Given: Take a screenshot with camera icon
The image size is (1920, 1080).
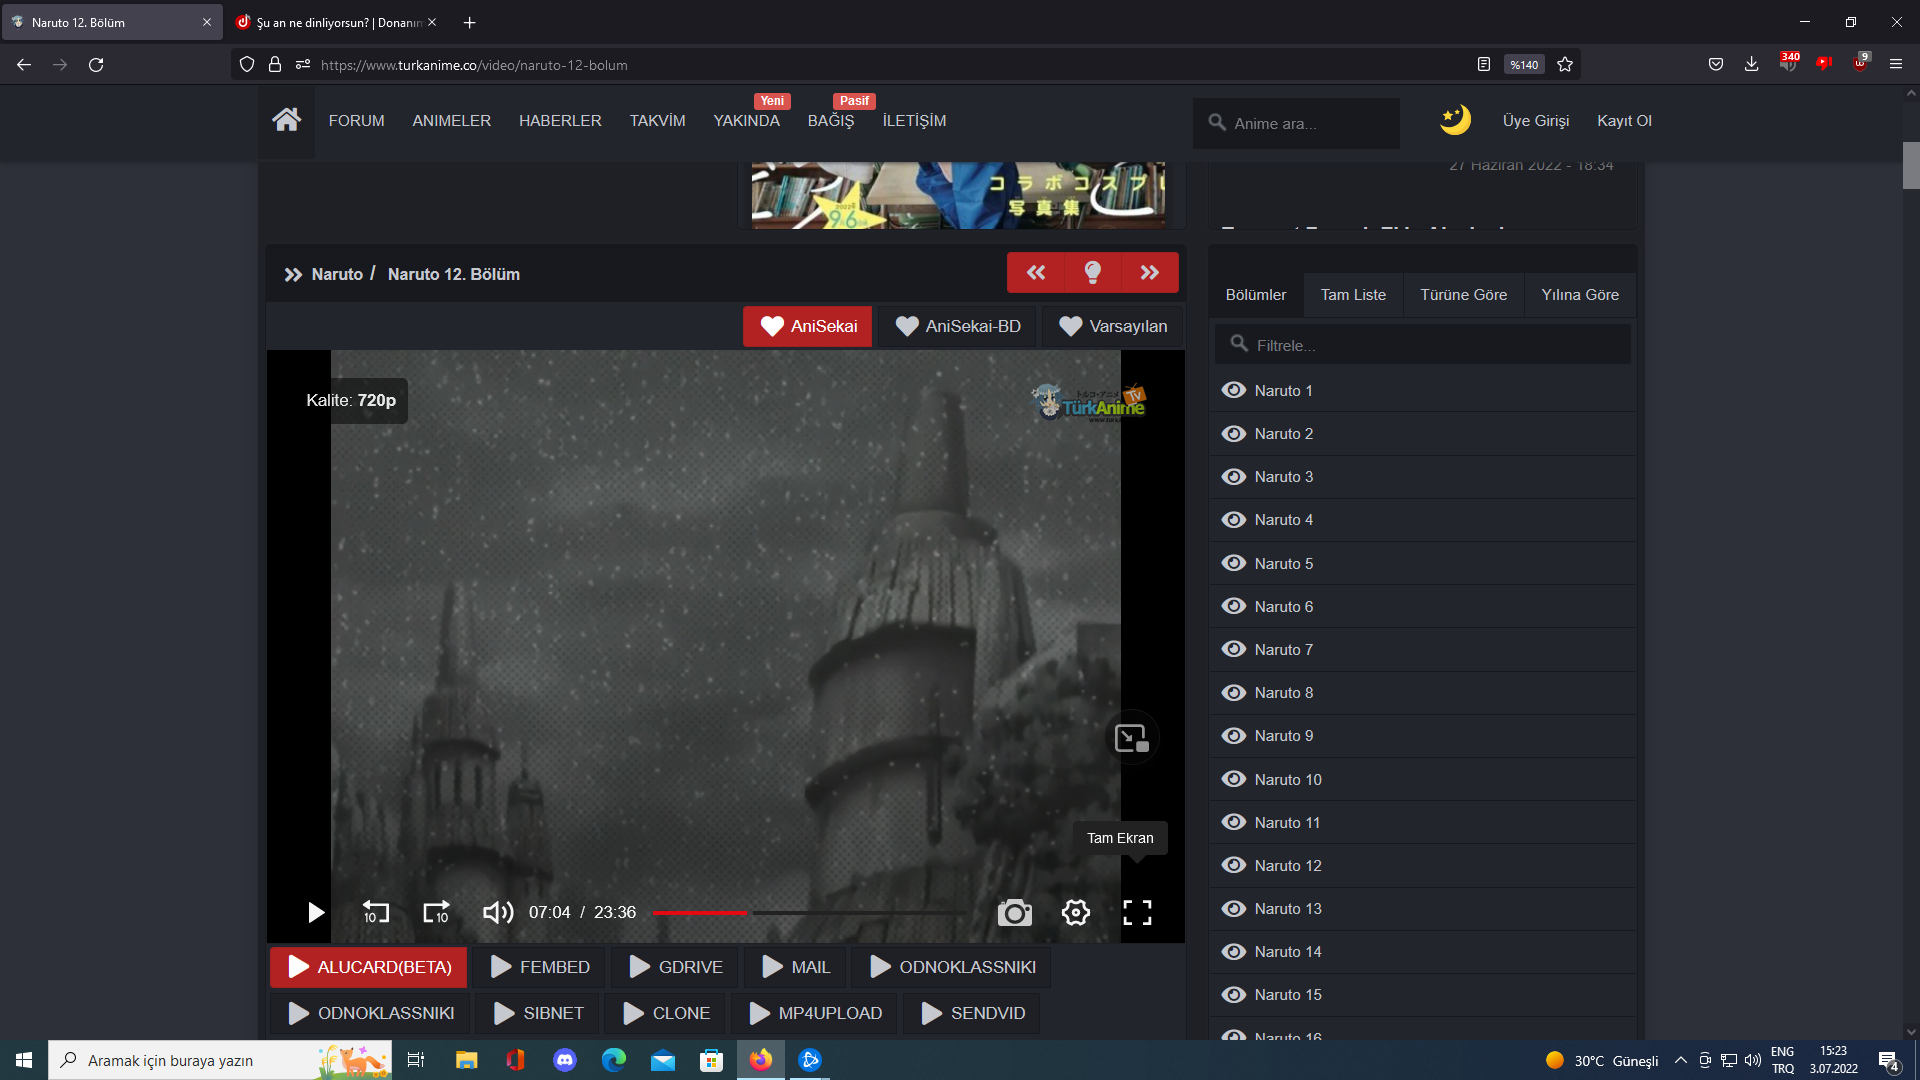Looking at the screenshot, I should click(x=1014, y=912).
